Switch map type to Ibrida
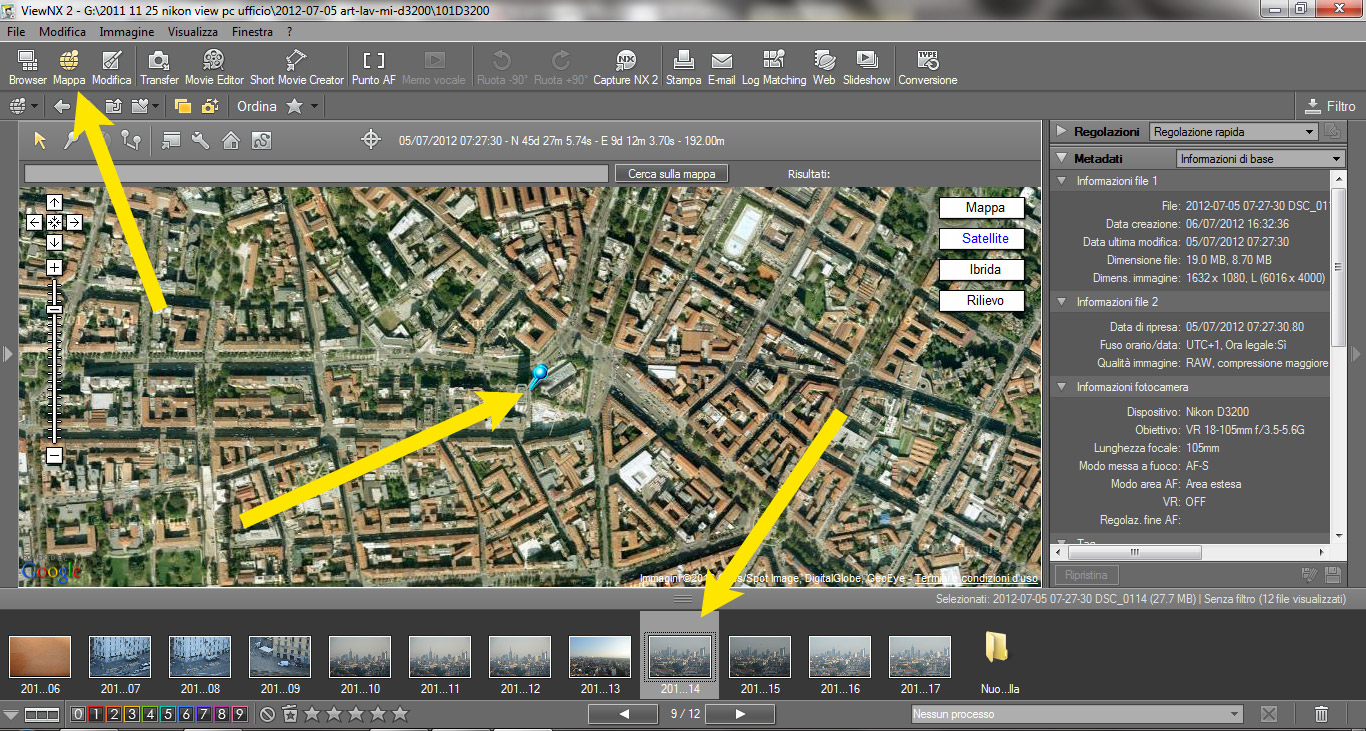The width and height of the screenshot is (1366, 731). pyautogui.click(x=984, y=270)
